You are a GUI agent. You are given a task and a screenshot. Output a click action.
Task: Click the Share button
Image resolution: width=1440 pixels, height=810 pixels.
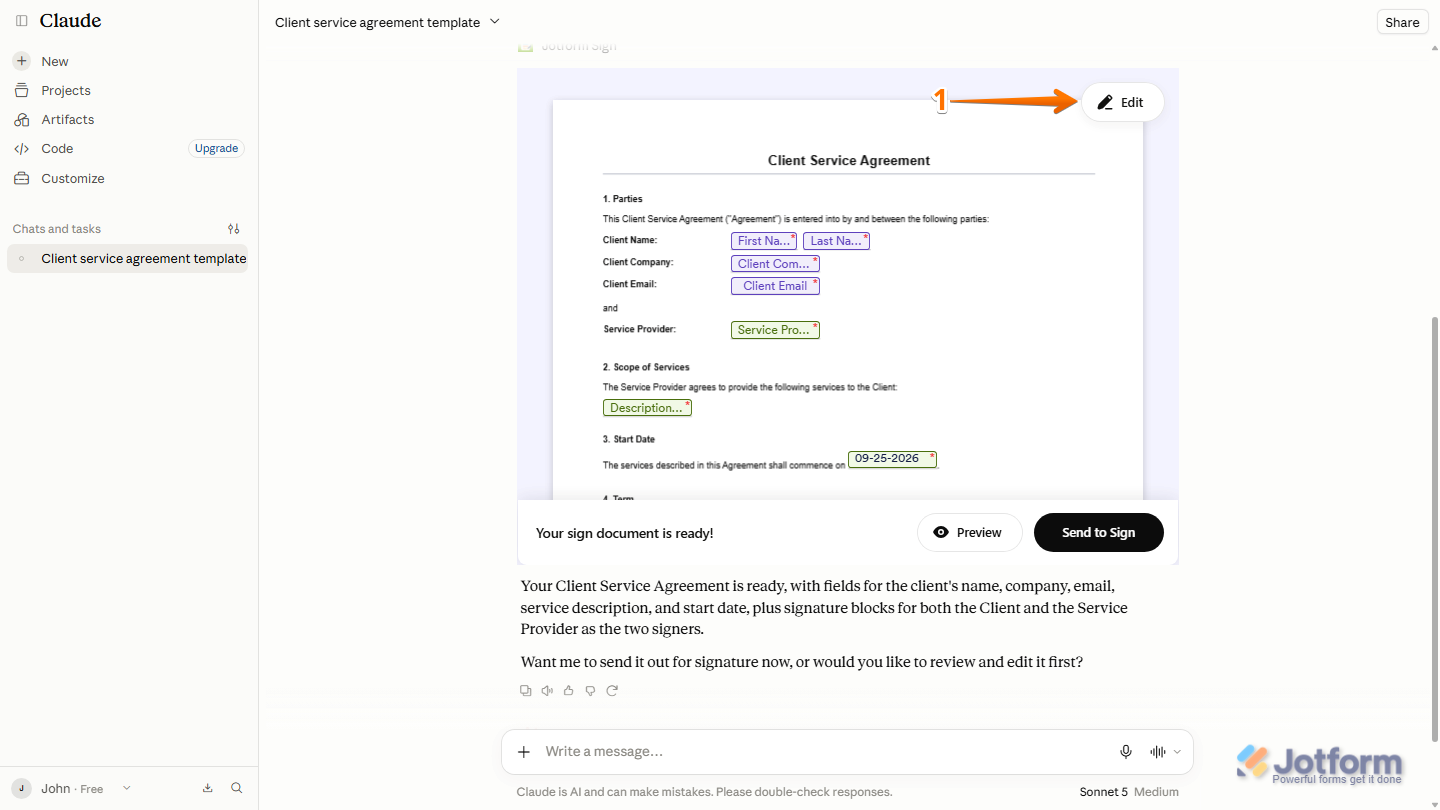coord(1402,22)
